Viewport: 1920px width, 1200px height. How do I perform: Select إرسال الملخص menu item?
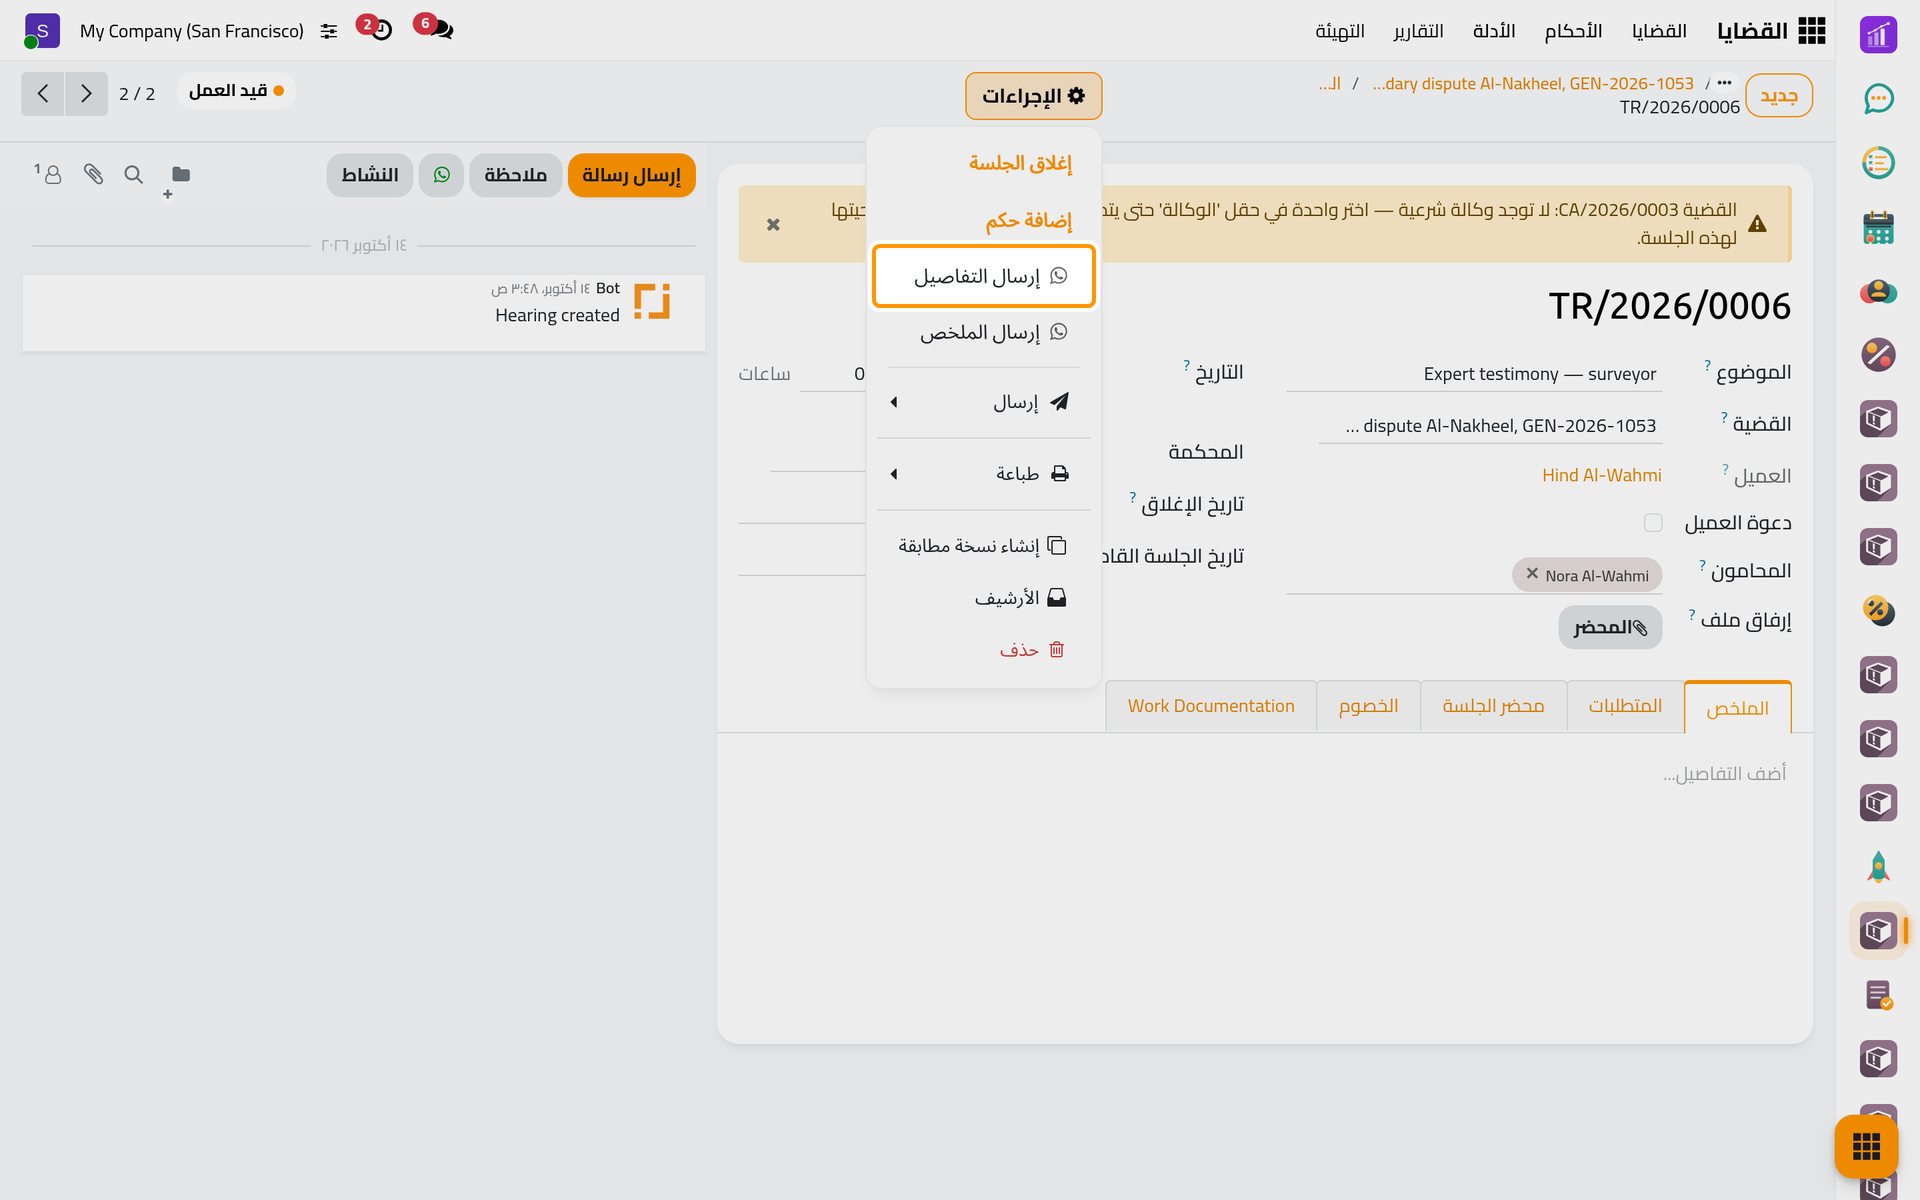(984, 332)
